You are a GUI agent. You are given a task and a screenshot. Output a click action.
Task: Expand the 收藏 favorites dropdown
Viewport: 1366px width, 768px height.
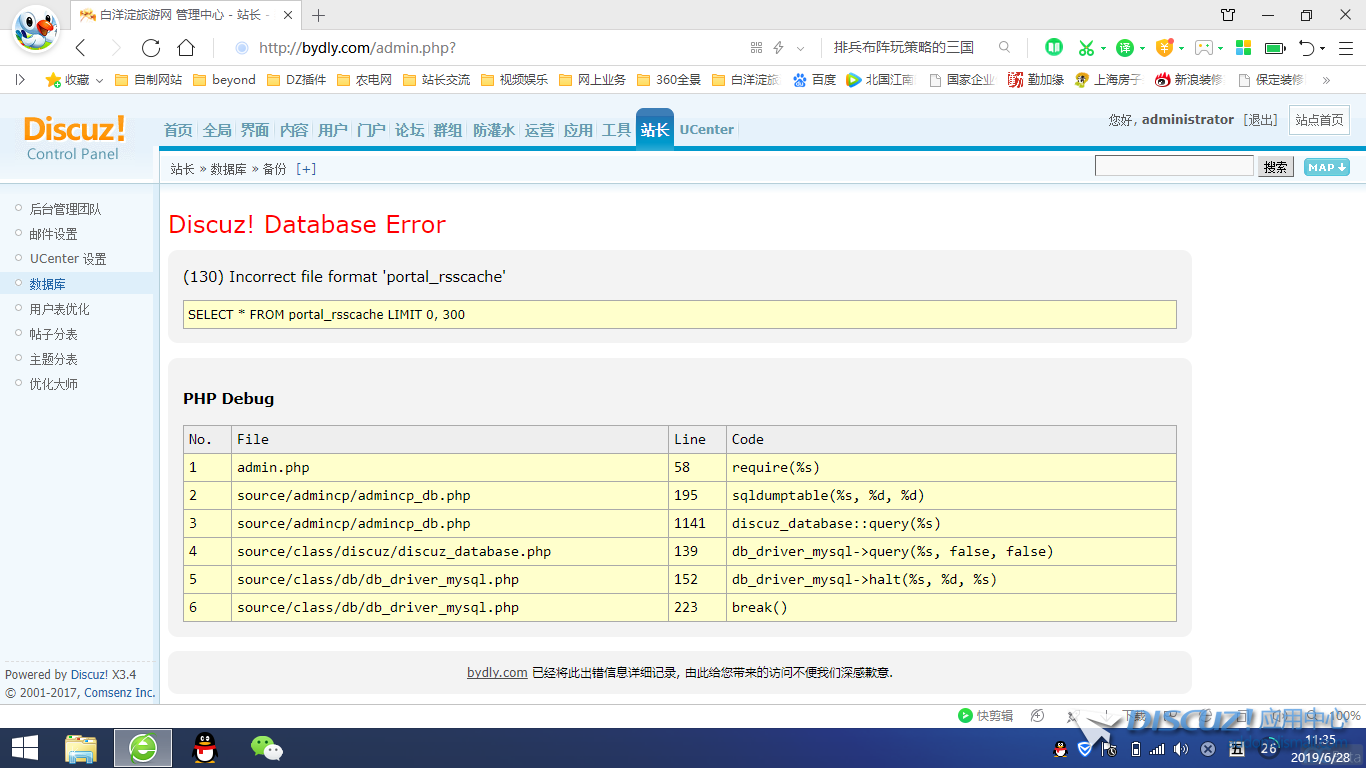pos(99,80)
